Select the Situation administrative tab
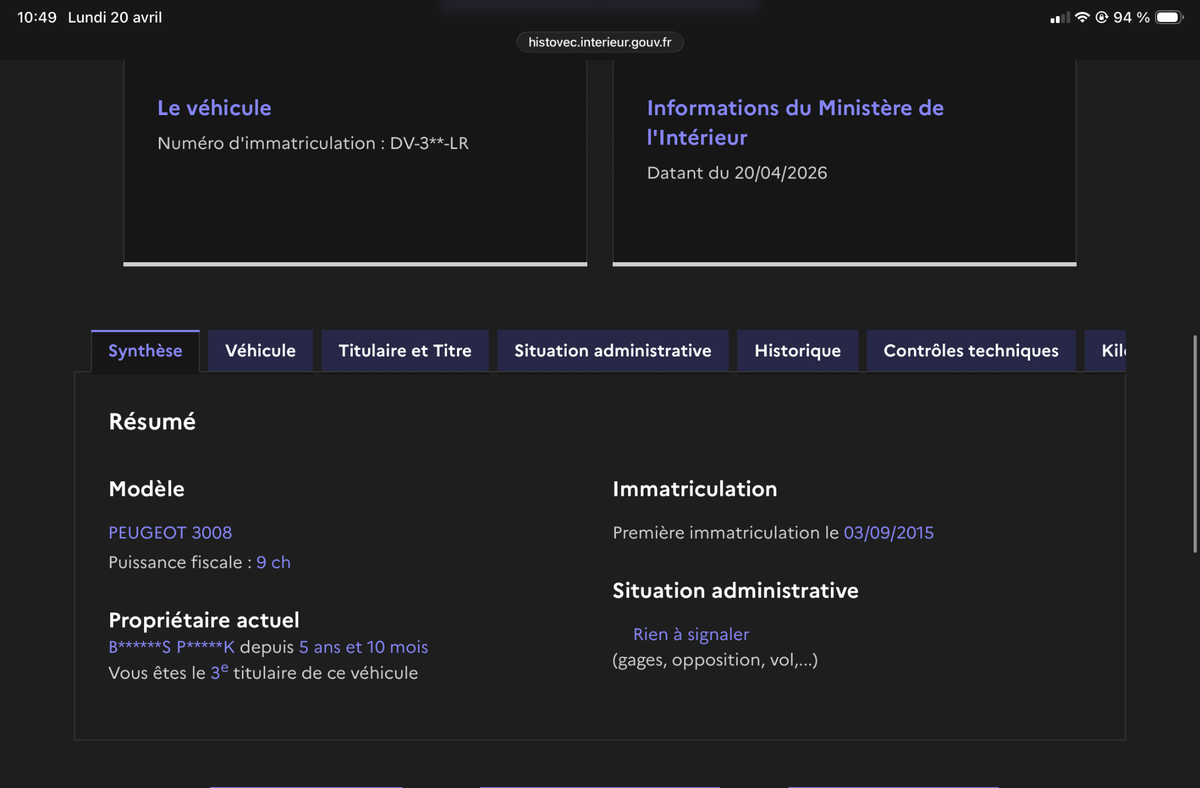Image resolution: width=1200 pixels, height=788 pixels. (613, 351)
